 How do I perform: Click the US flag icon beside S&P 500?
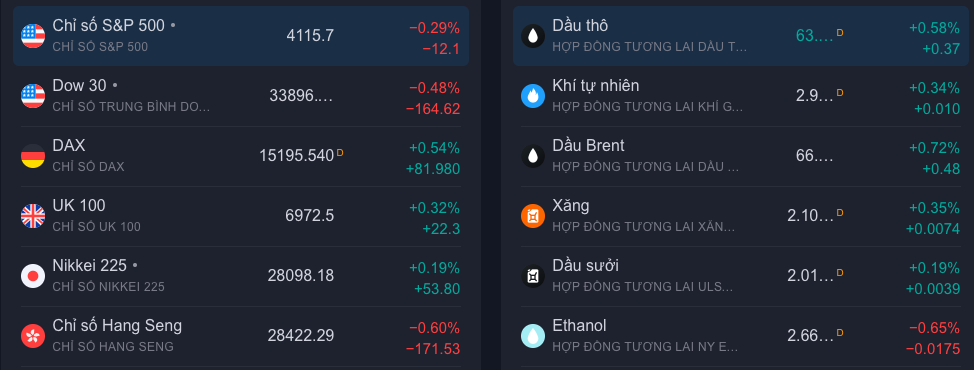(33, 36)
